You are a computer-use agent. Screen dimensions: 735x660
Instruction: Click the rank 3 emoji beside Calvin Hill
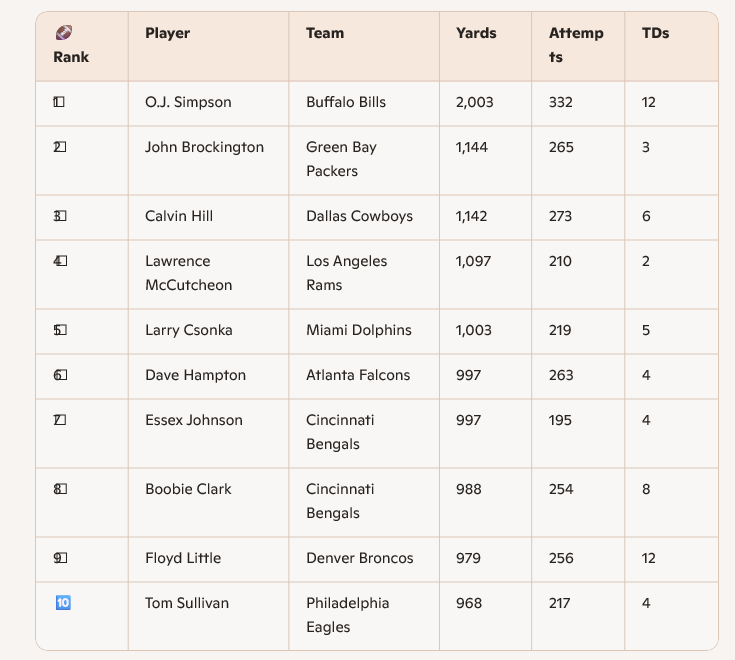pos(60,216)
